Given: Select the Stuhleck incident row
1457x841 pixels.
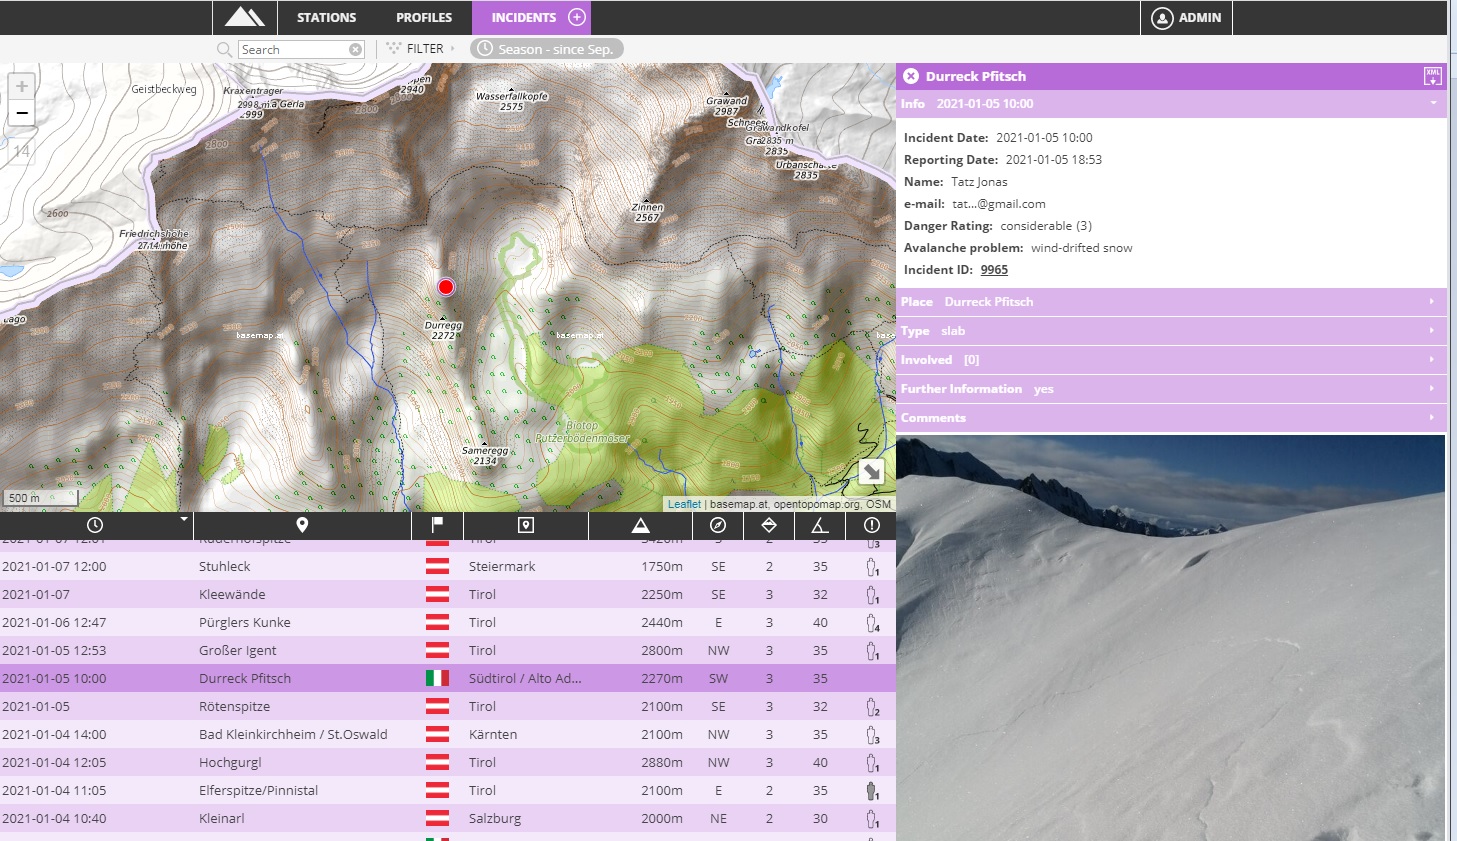Looking at the screenshot, I should point(448,566).
